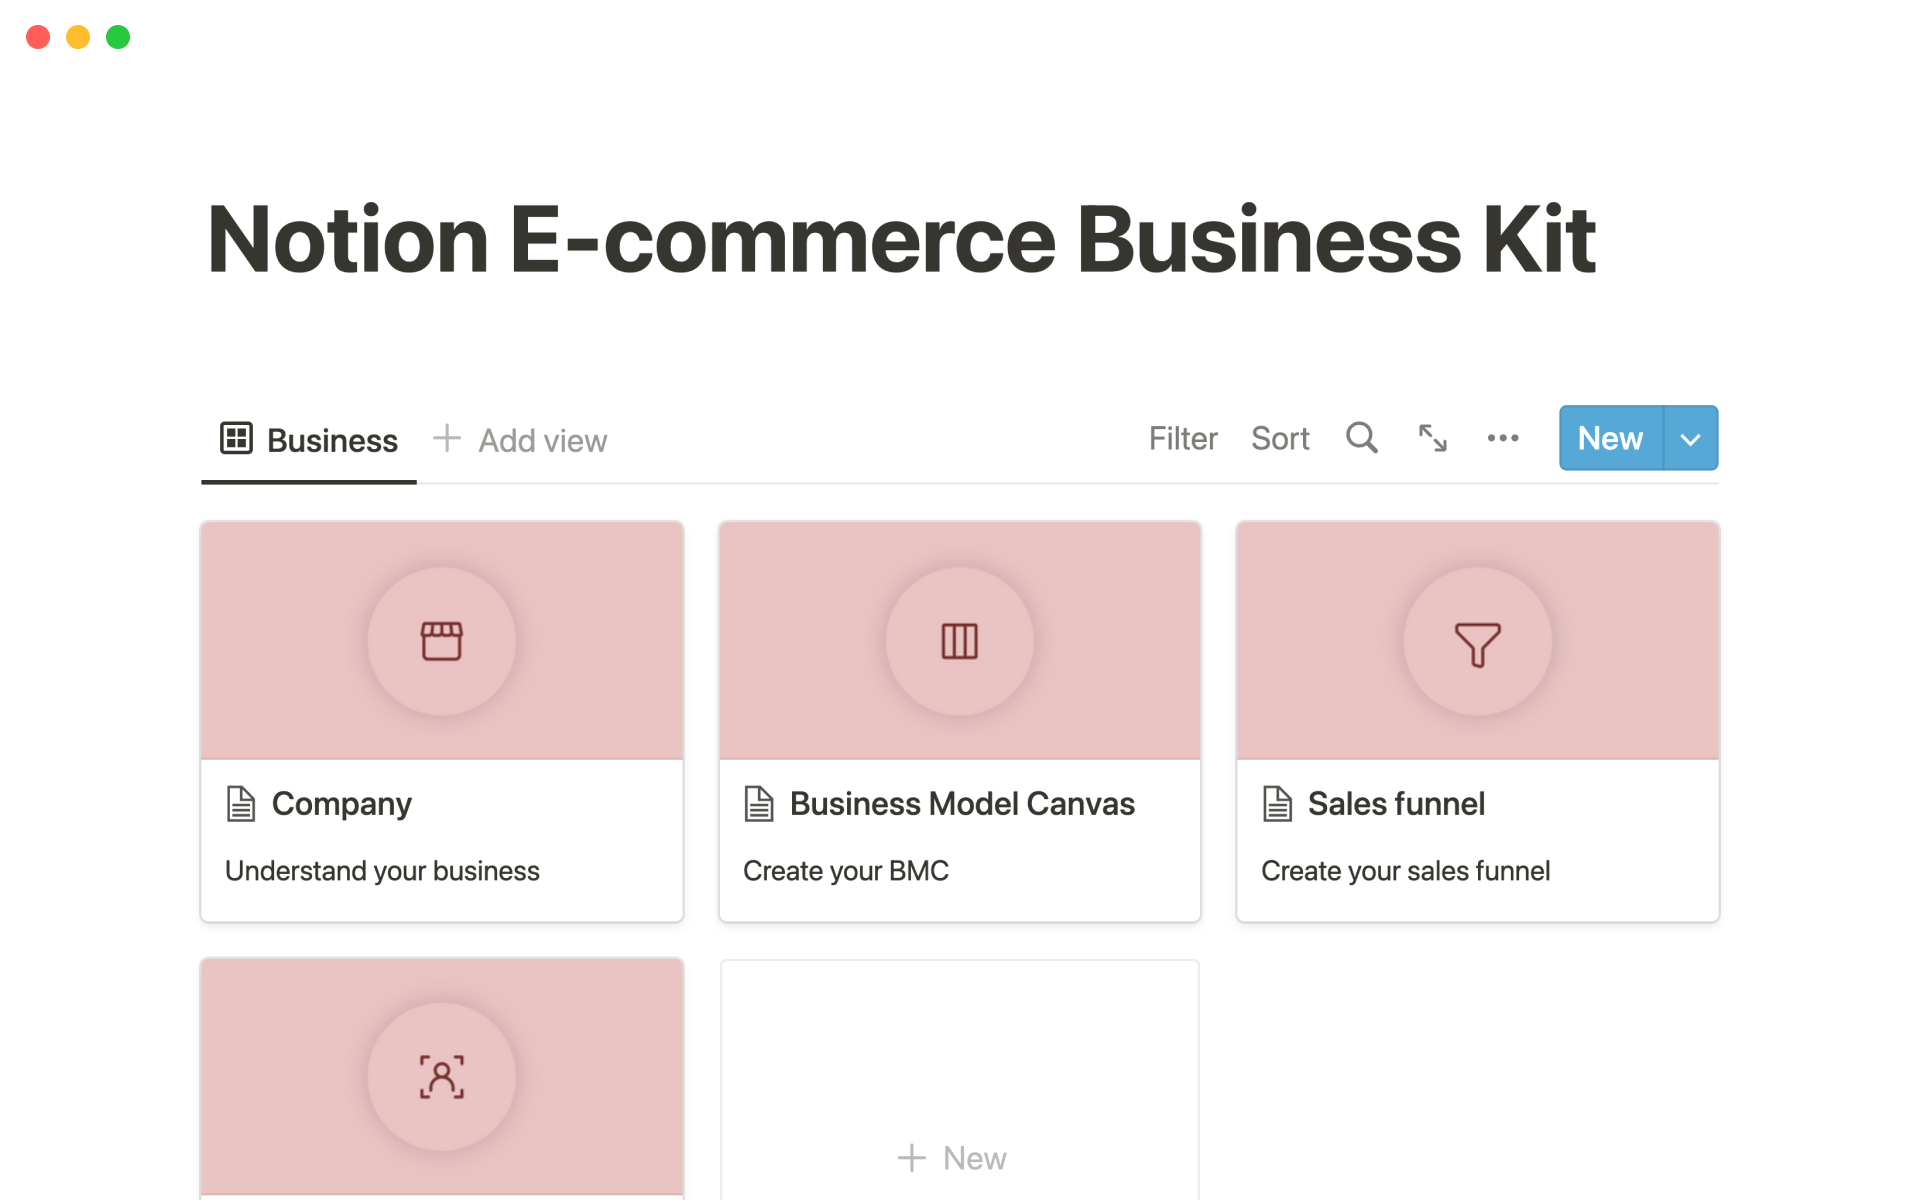
Task: Click Add view to create a view
Action: [x=521, y=440]
